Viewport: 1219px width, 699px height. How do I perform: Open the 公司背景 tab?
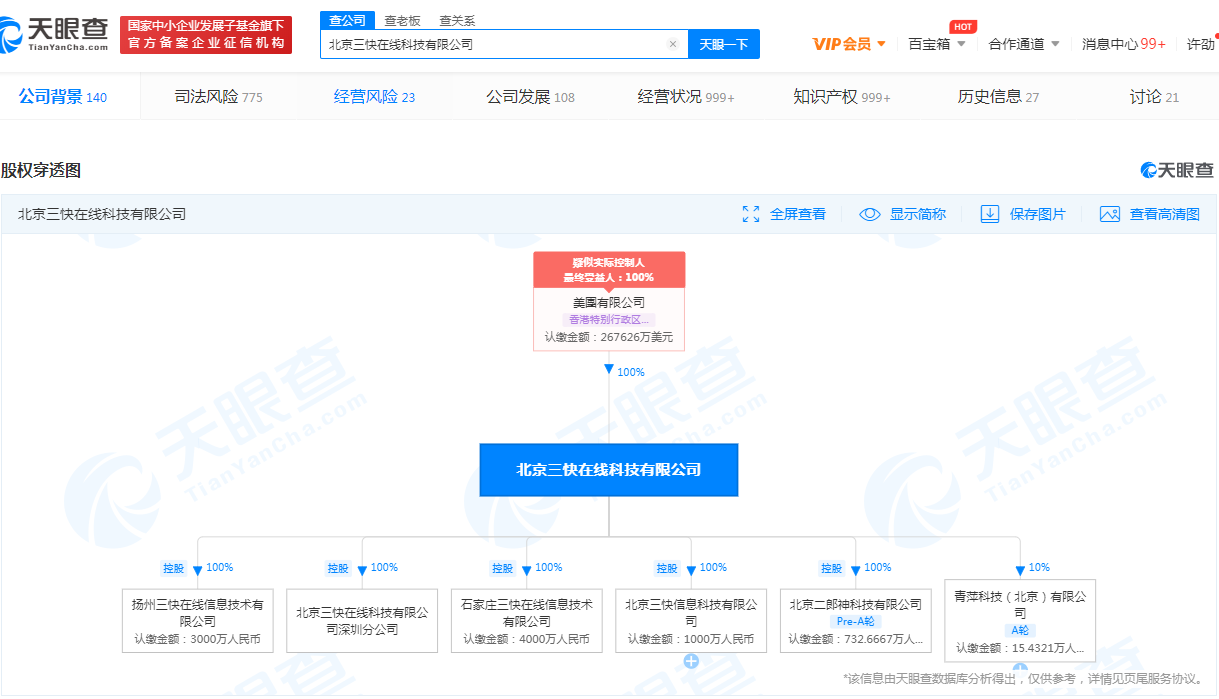pyautogui.click(x=63, y=97)
